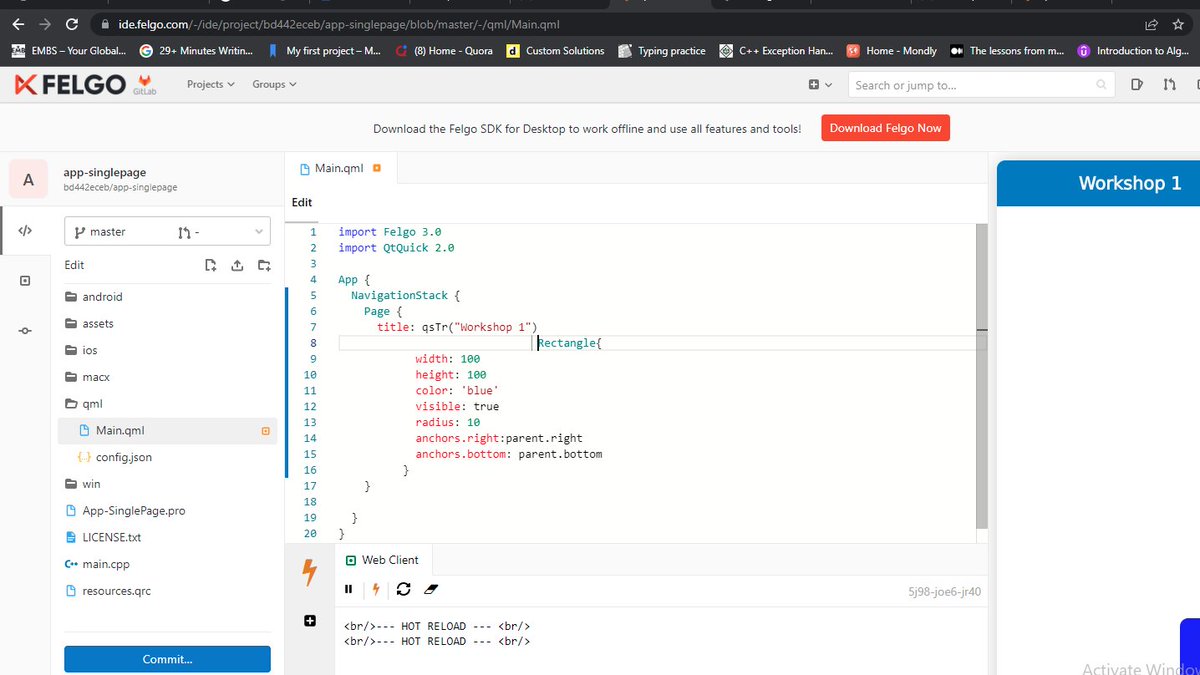1200x675 pixels.
Task: Create a new file in the tree
Action: tap(210, 265)
